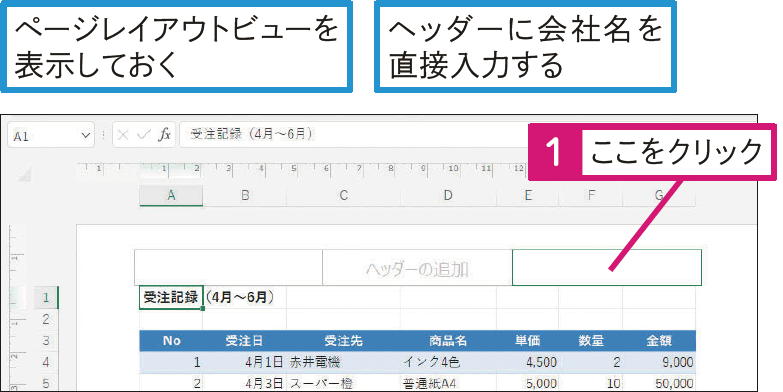Select cell with 4月1日
The height and width of the screenshot is (392, 783).
point(245,362)
